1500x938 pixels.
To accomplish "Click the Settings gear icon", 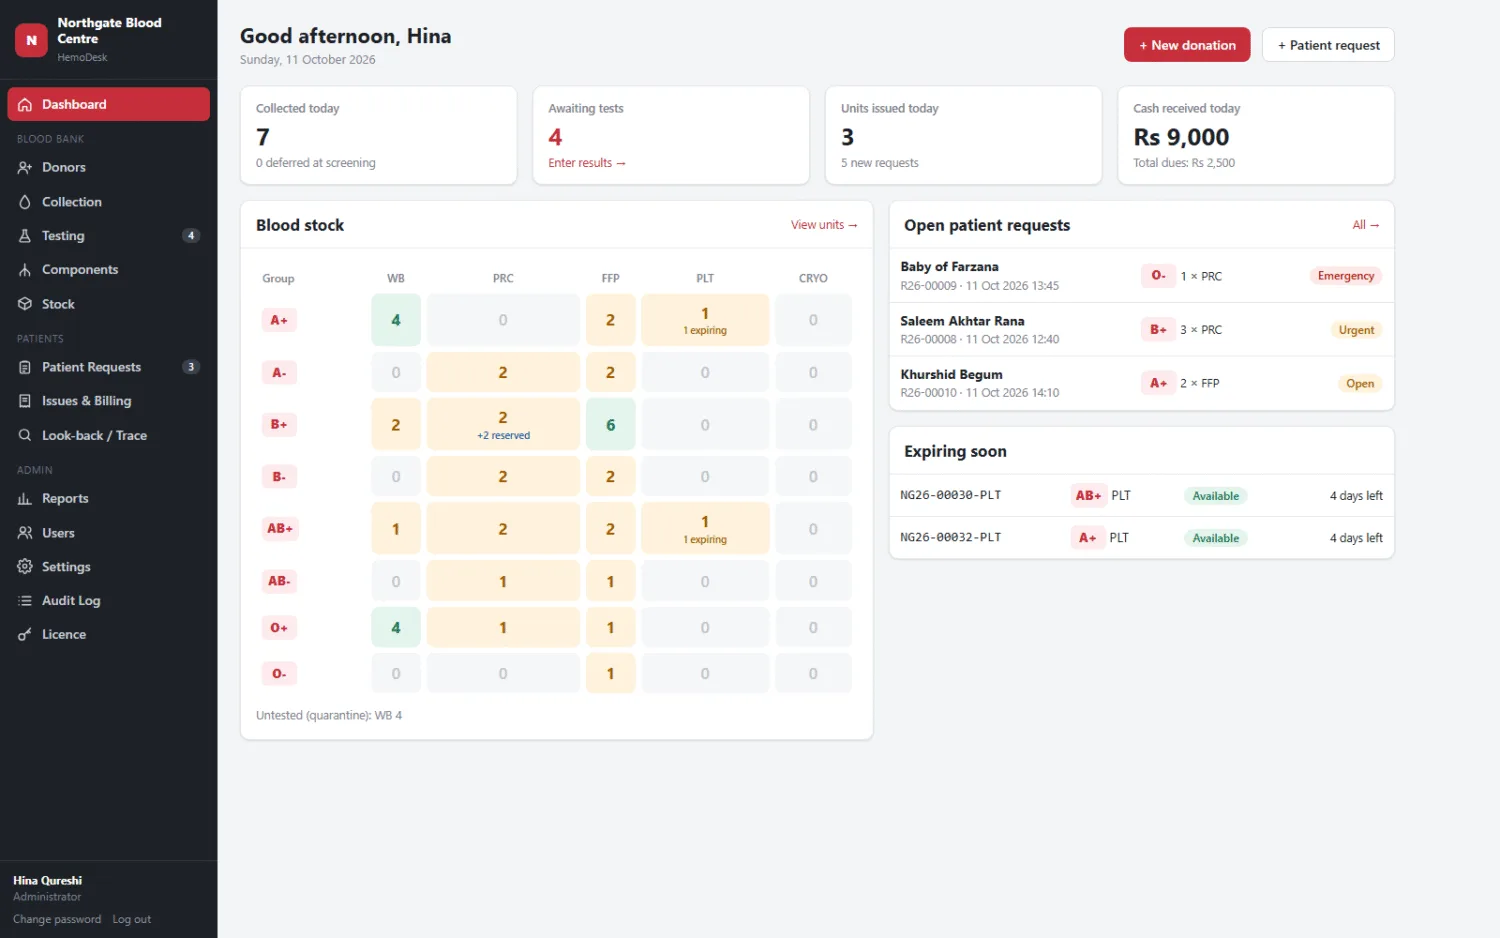I will 25,567.
